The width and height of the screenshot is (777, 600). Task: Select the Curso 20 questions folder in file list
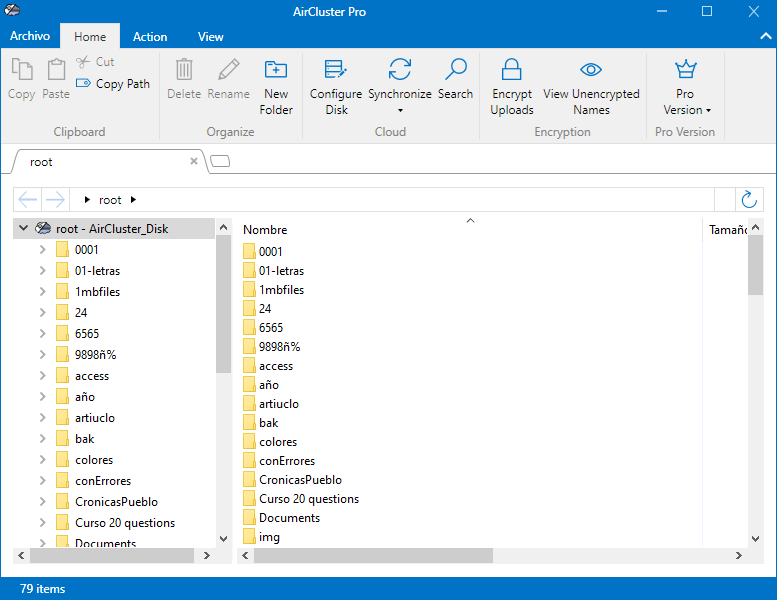click(x=308, y=499)
